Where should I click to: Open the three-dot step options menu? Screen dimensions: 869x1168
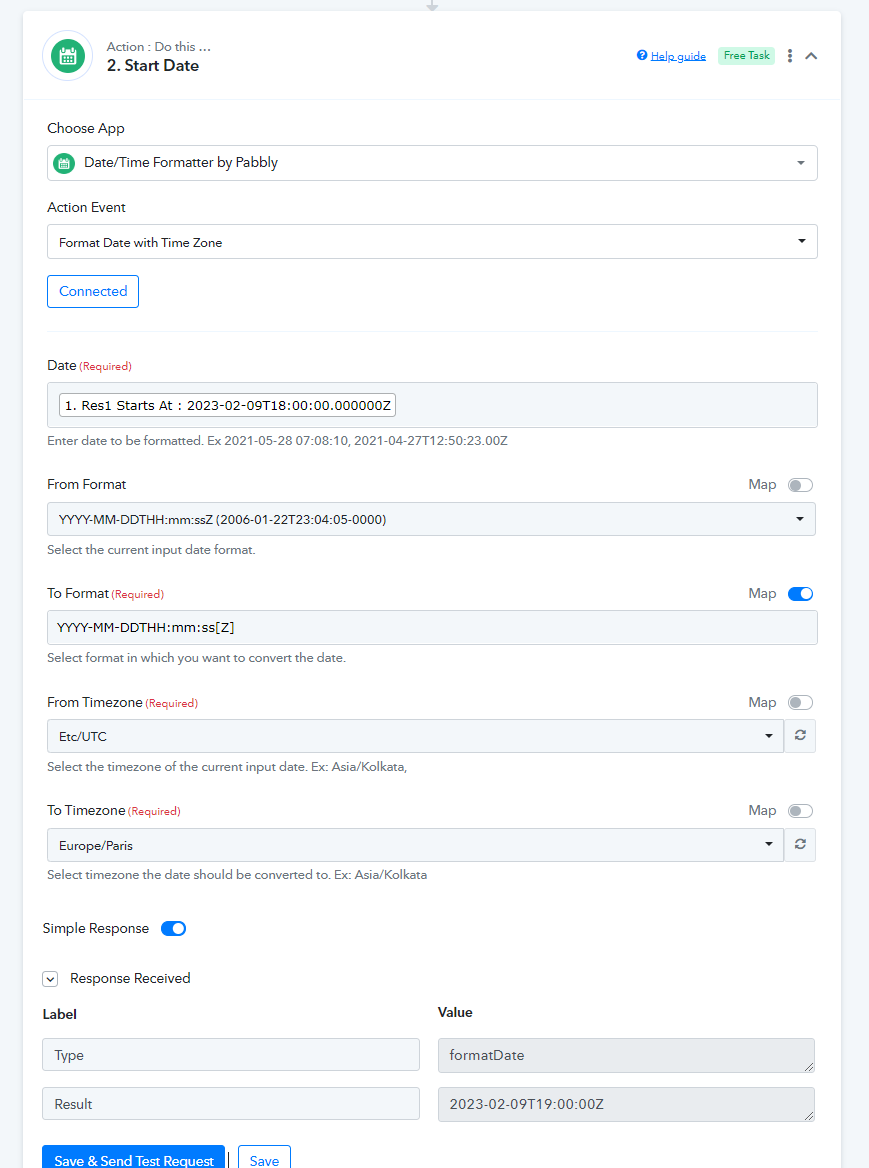pos(790,56)
